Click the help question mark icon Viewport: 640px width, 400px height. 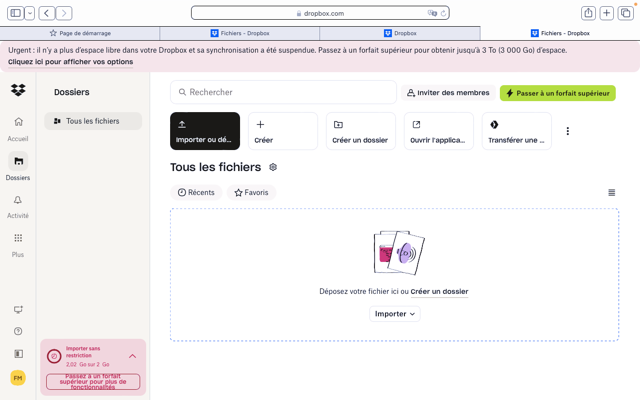coord(18,331)
